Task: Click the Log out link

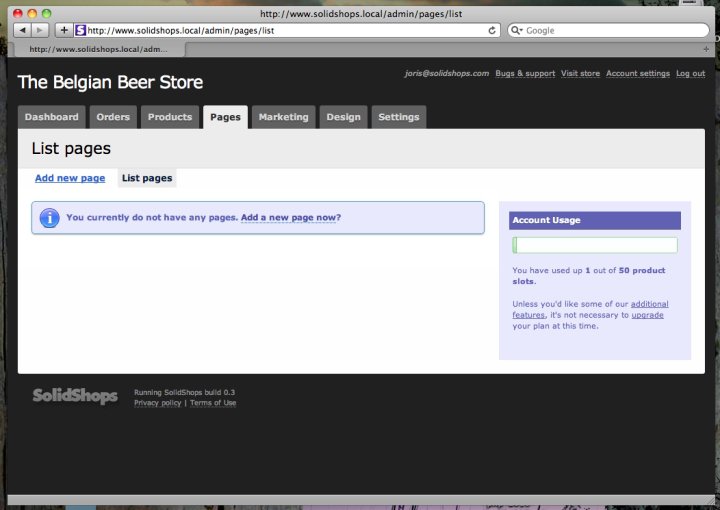Action: (x=690, y=73)
